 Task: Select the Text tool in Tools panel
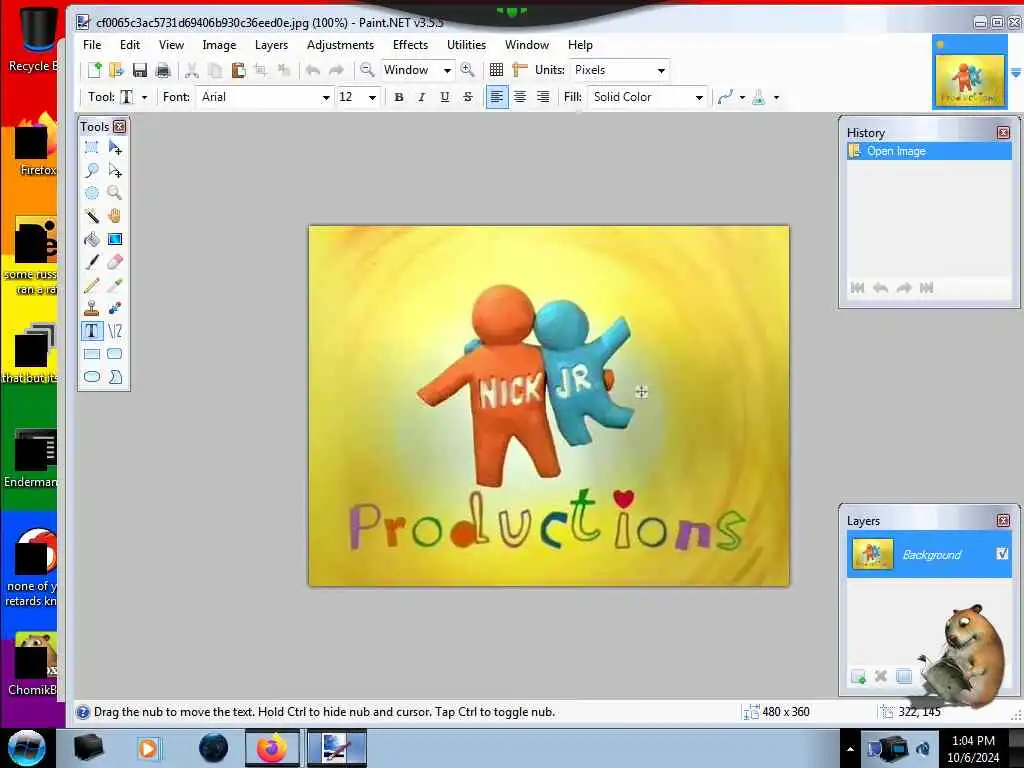click(92, 331)
